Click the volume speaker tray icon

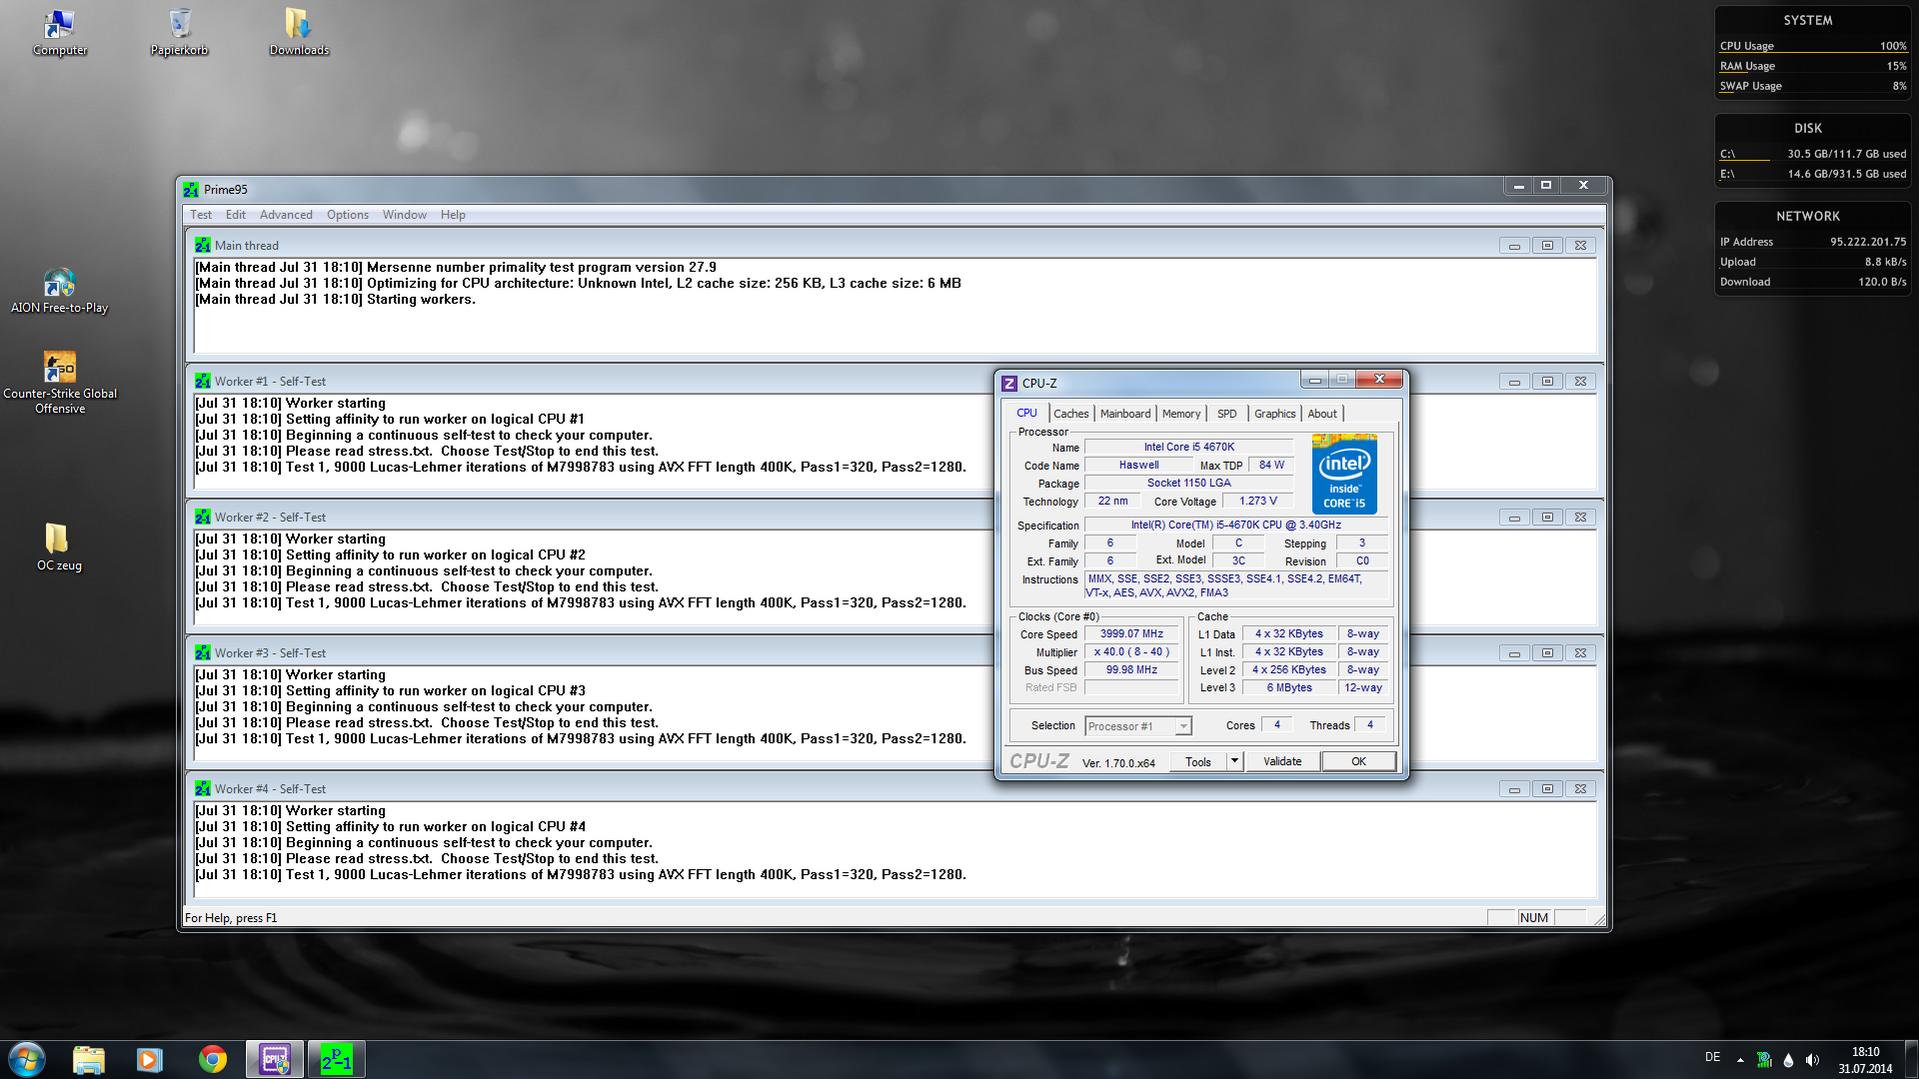pyautogui.click(x=1812, y=1060)
